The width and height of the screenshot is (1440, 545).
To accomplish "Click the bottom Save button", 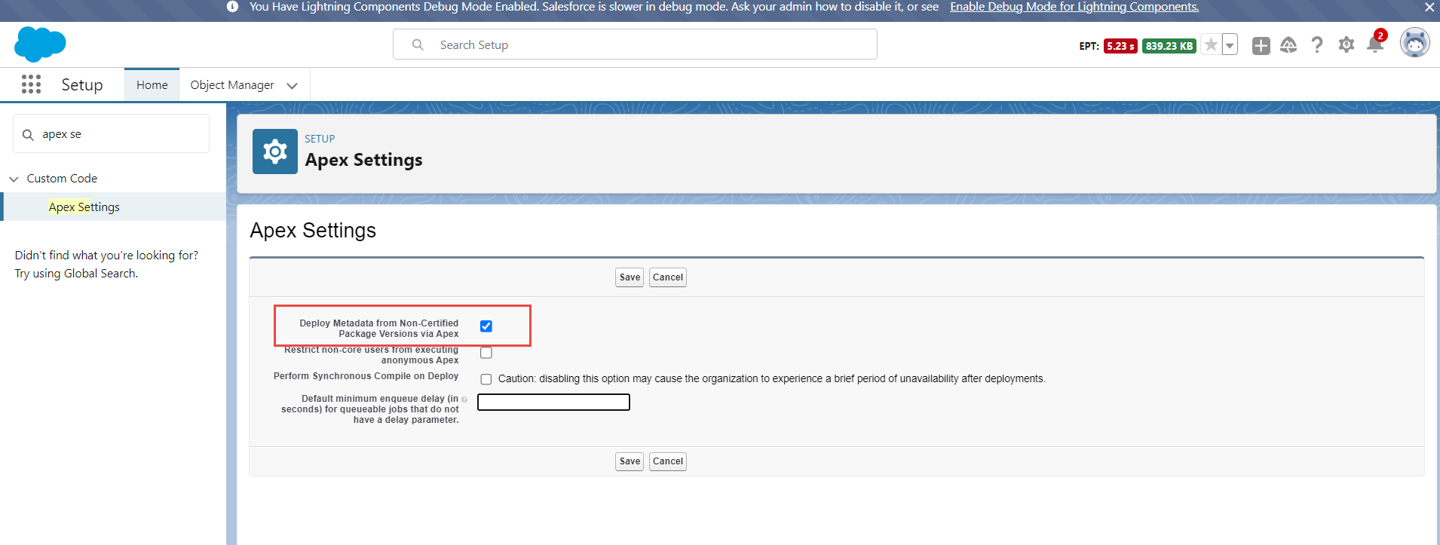I will coord(629,461).
